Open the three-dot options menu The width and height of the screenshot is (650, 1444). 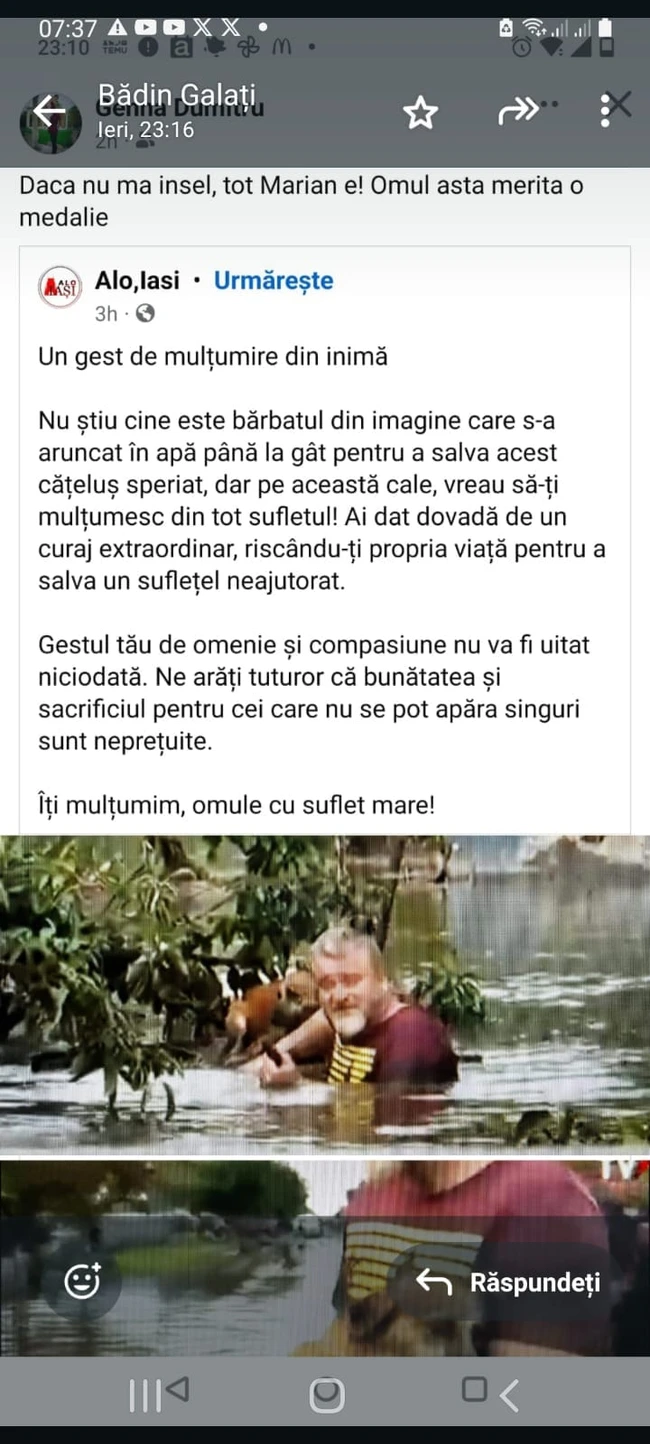click(605, 111)
